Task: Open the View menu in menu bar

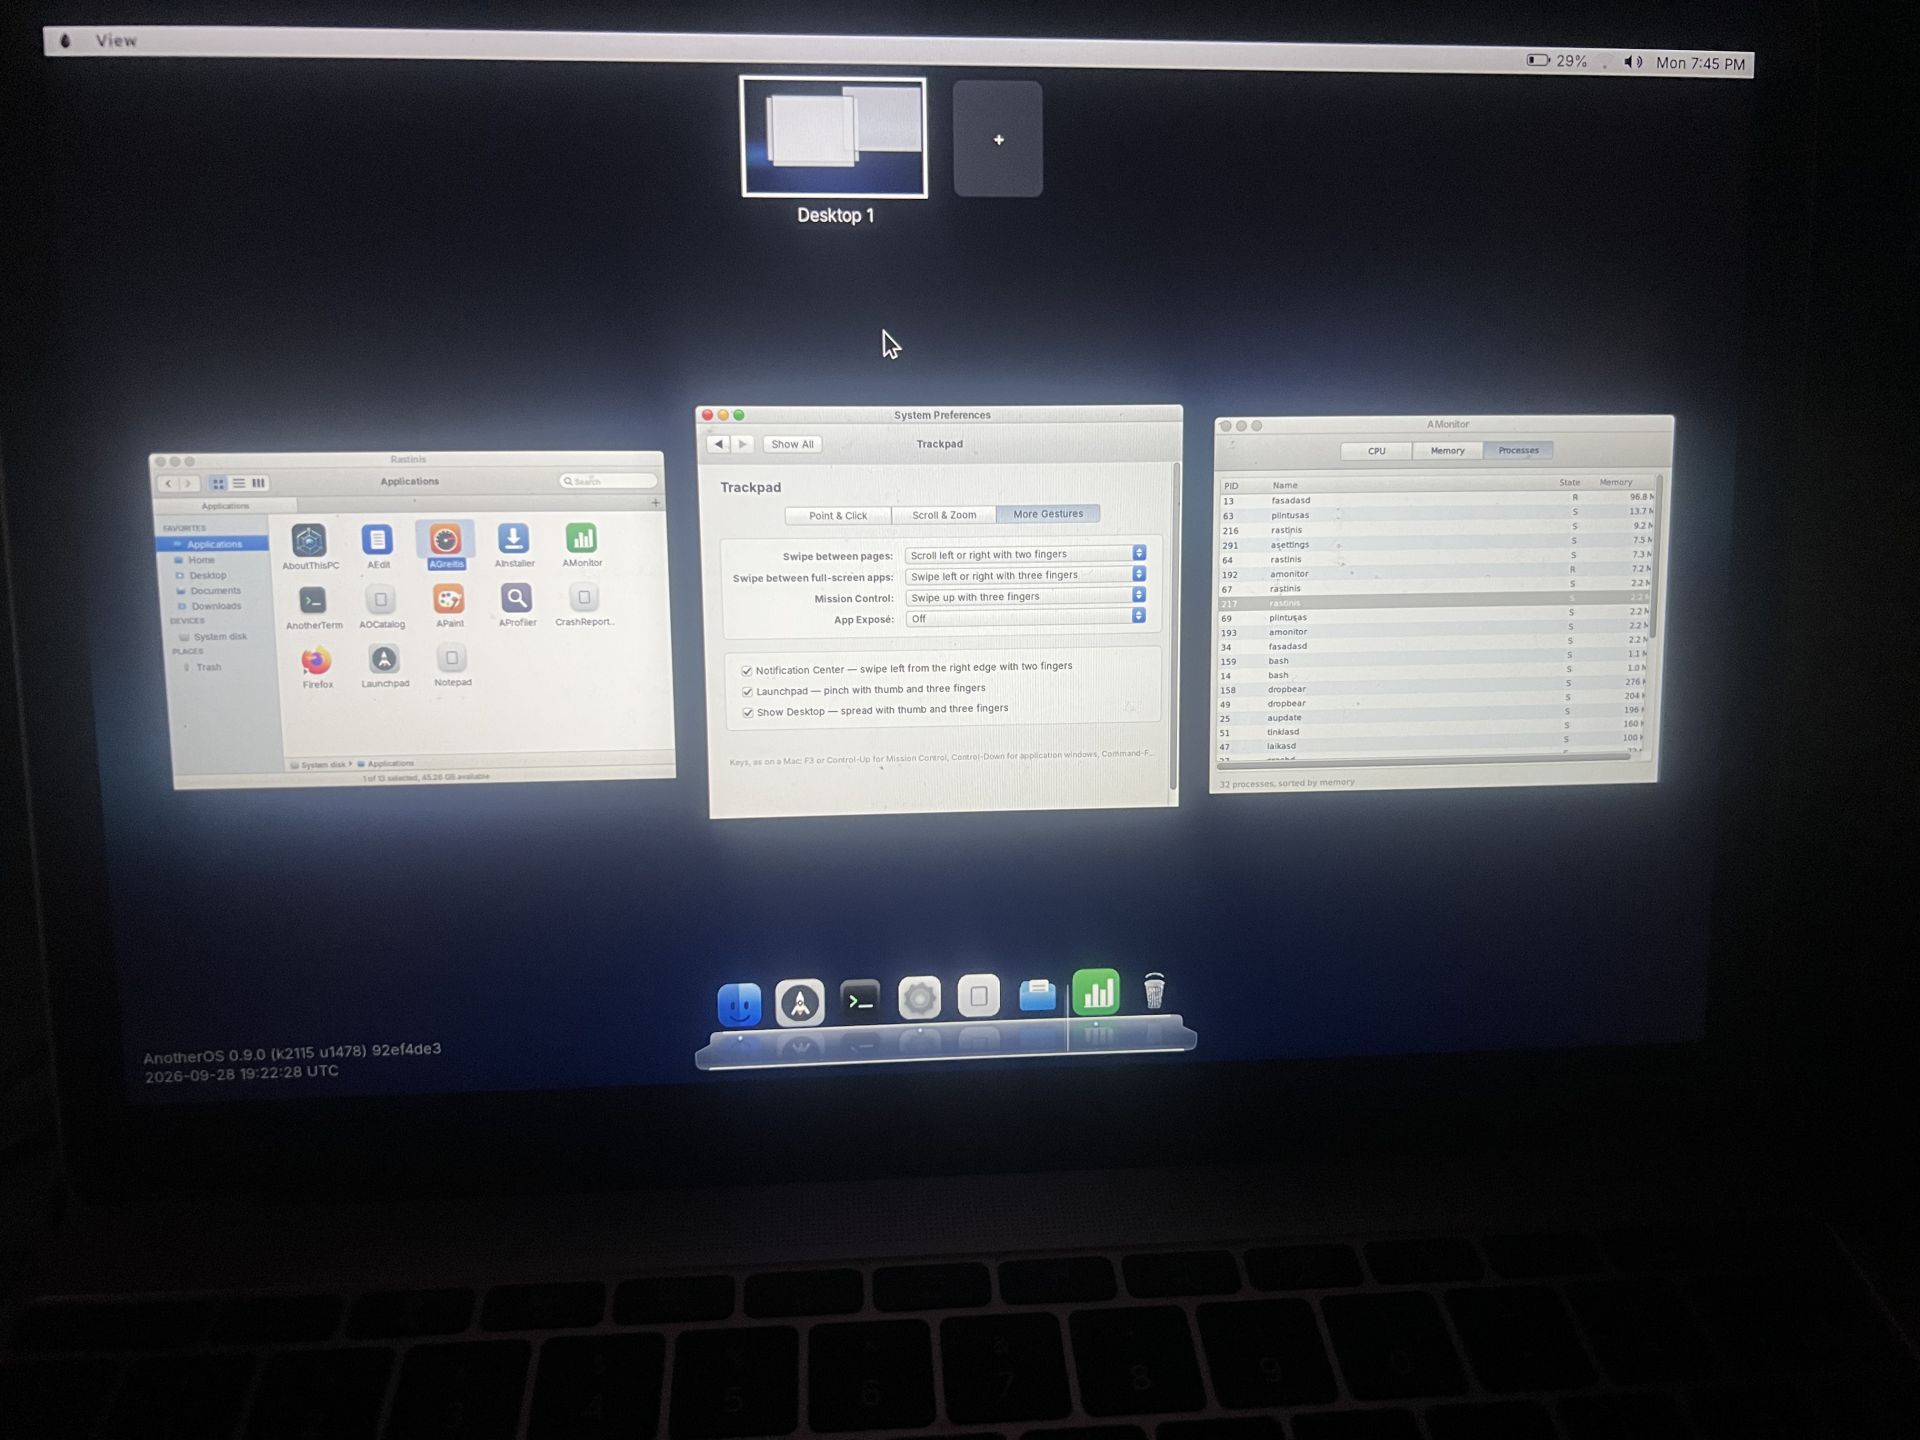Action: (x=116, y=41)
